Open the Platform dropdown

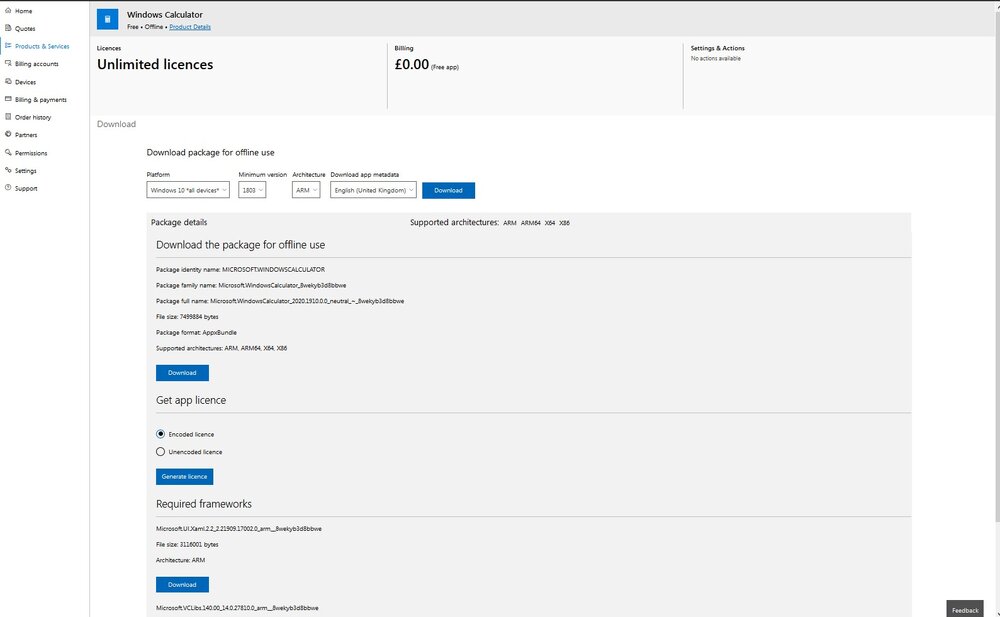click(188, 190)
